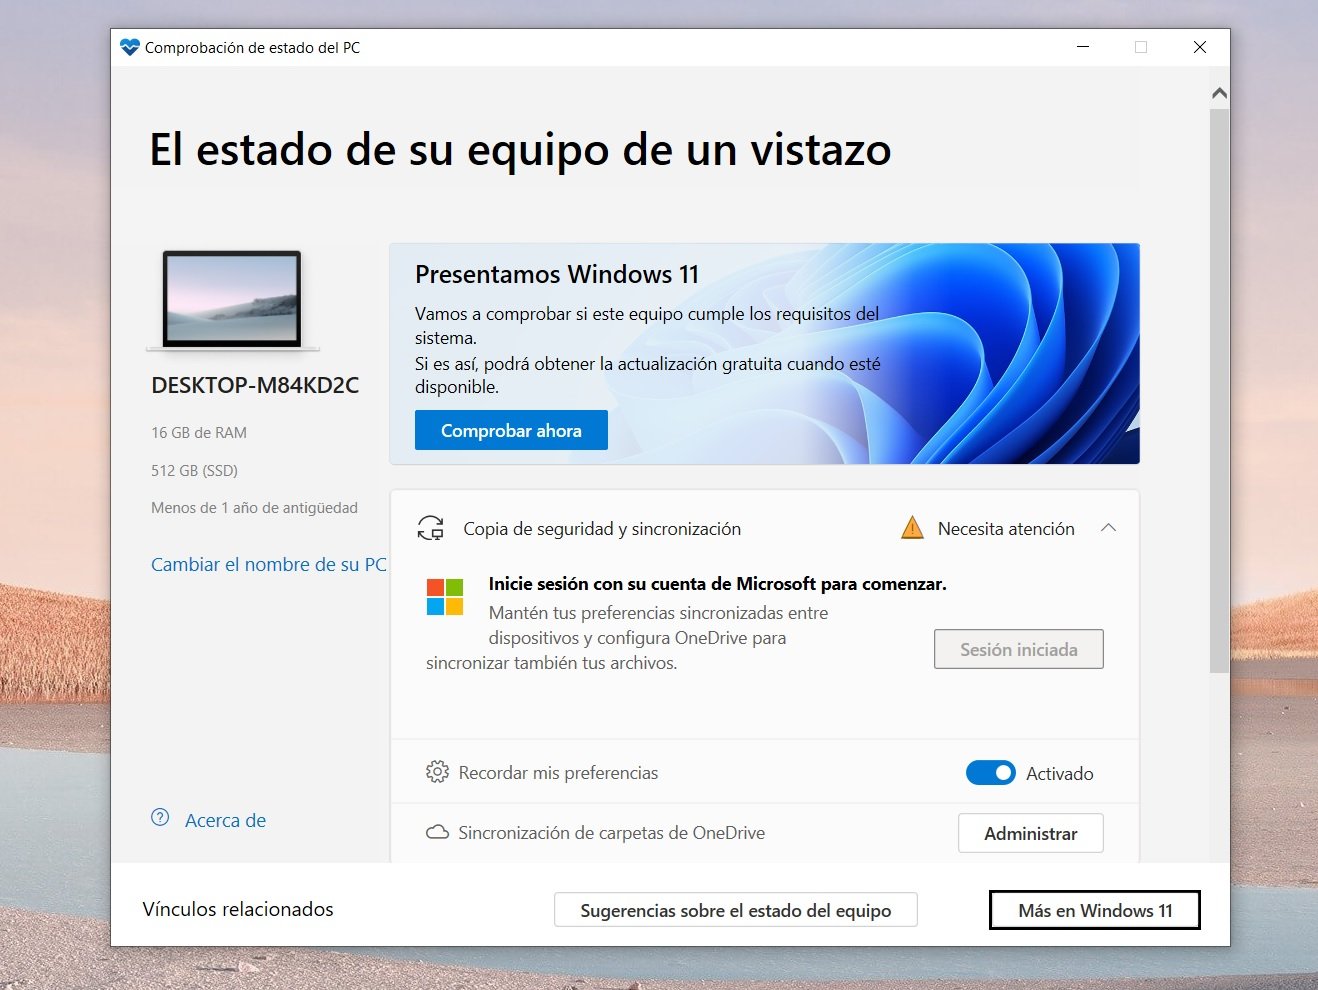Click the question mark icon beside Acerca de
Screen dimensions: 1318x990
click(160, 817)
